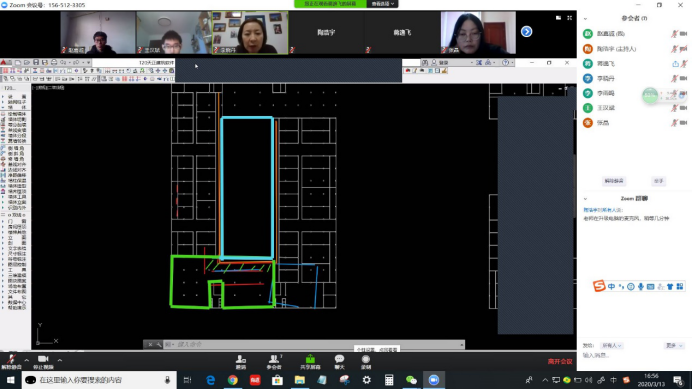Open the view options menu at top
The image size is (693, 390).
coord(383,4)
